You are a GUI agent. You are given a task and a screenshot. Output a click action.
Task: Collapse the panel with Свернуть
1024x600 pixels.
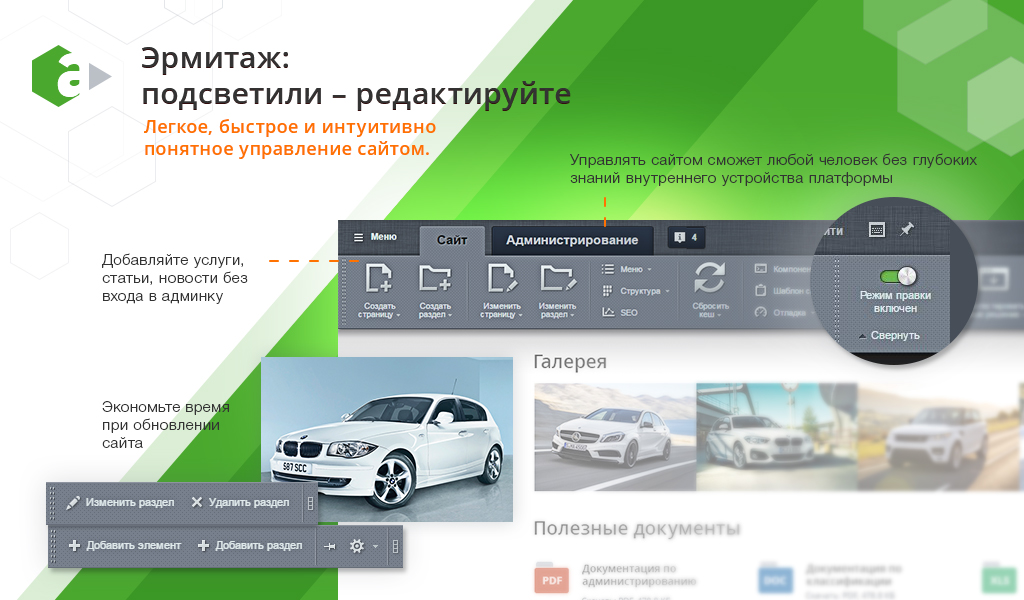click(x=888, y=335)
